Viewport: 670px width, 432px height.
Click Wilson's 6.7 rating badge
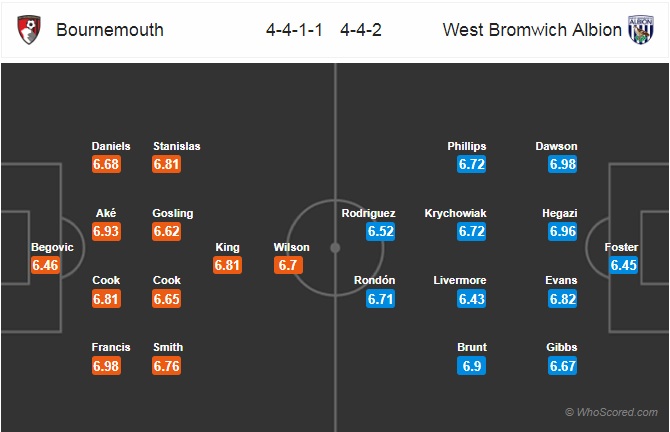pyautogui.click(x=288, y=265)
